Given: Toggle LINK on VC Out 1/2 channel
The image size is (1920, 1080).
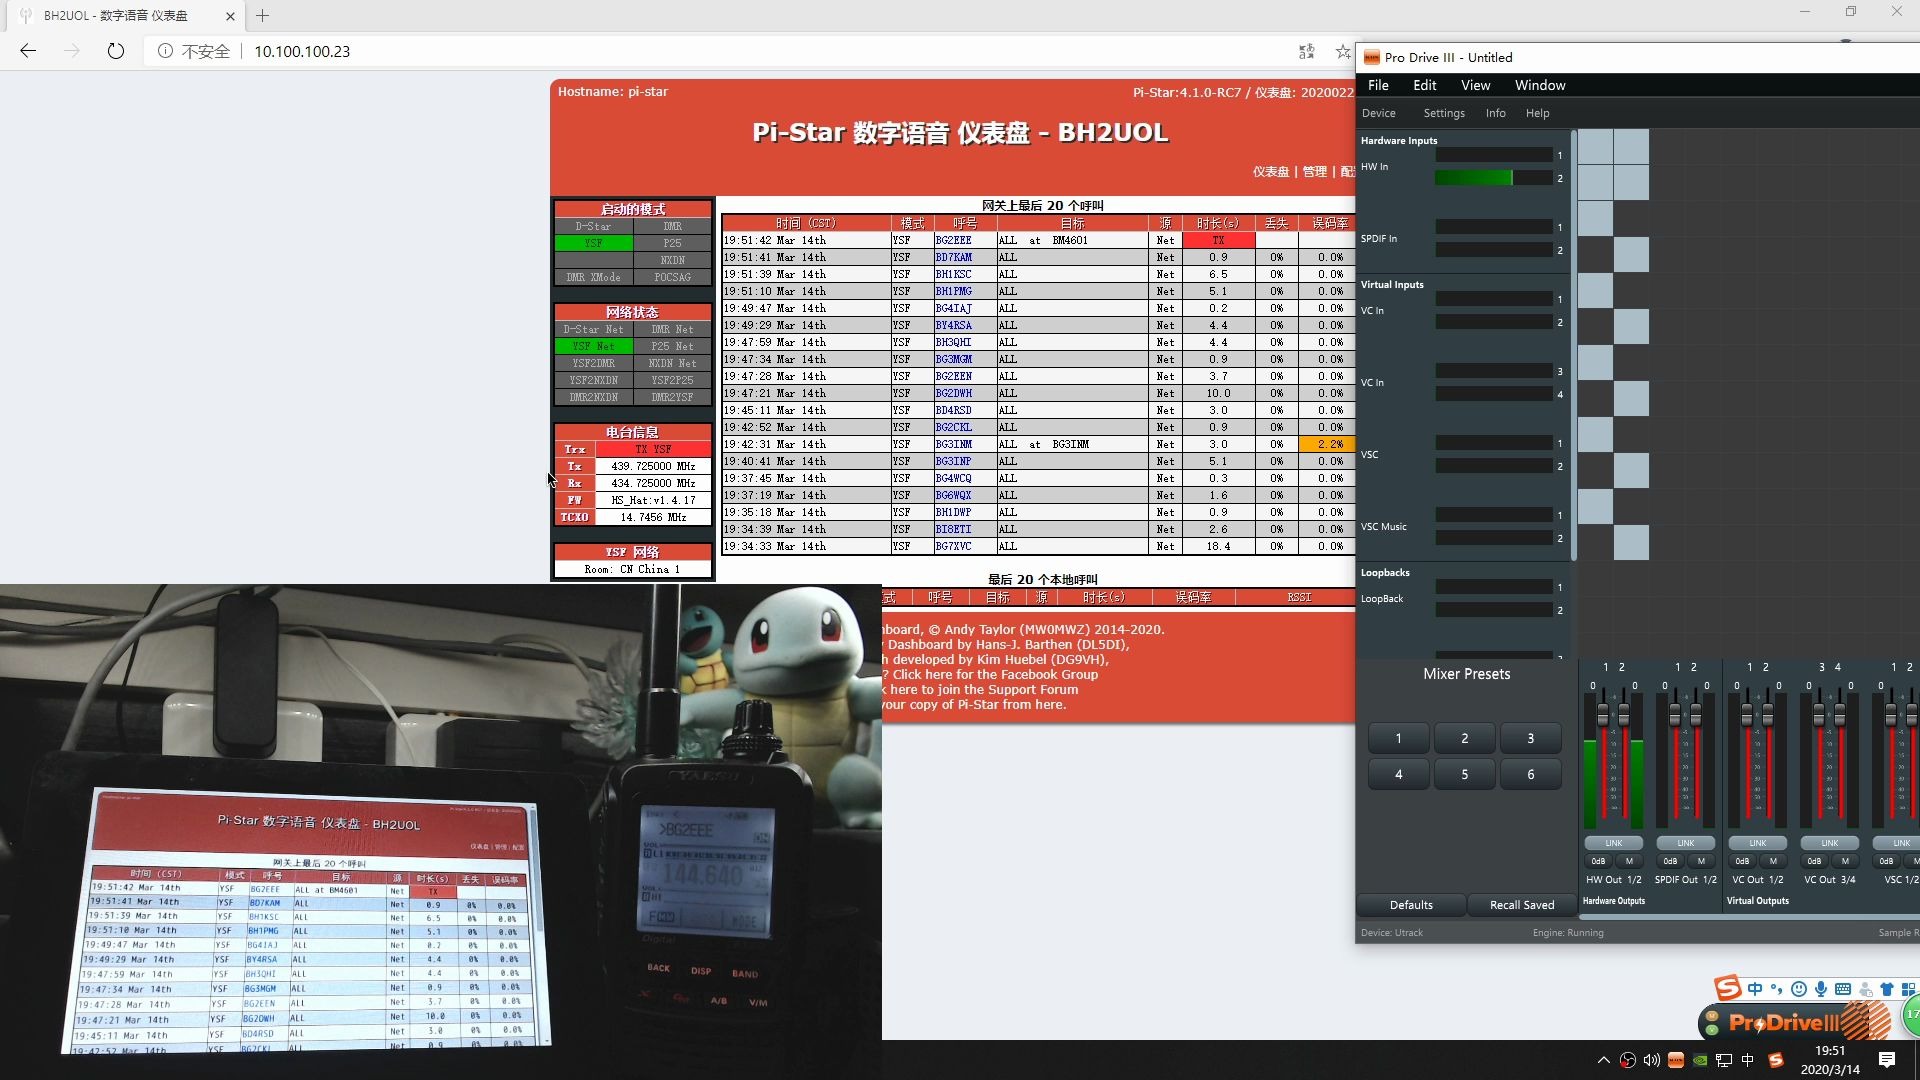Looking at the screenshot, I should point(1758,843).
